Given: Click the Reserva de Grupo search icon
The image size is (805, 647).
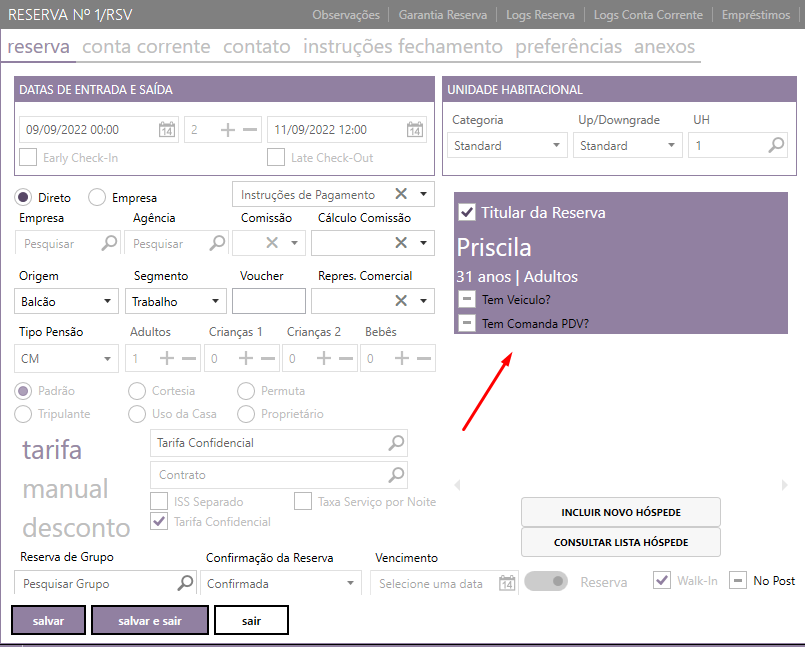Looking at the screenshot, I should coord(186,583).
